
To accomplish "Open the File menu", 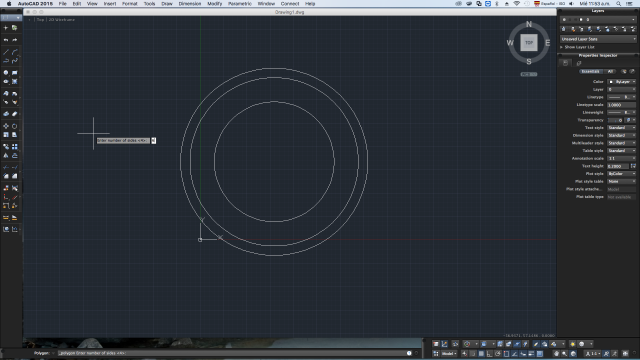I will [x=62, y=4].
